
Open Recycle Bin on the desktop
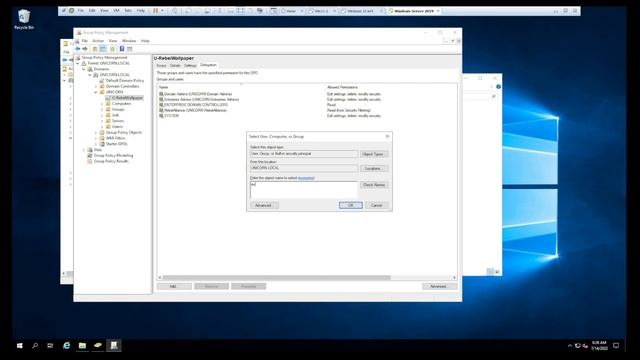click(24, 19)
